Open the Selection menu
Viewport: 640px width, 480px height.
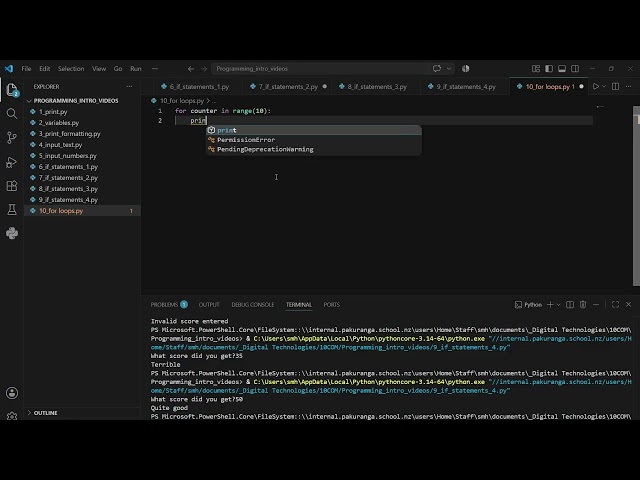coord(71,69)
